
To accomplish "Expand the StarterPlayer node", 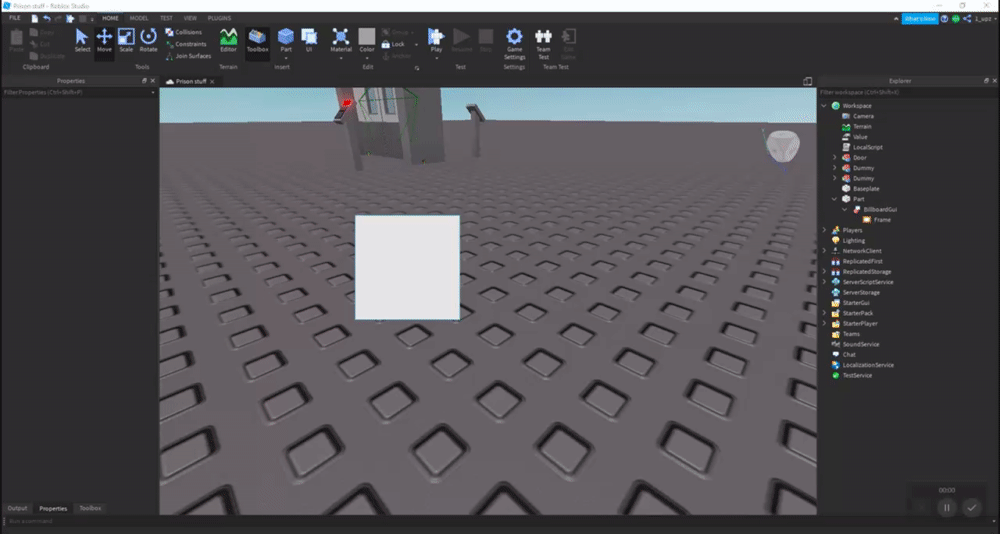I will pos(824,323).
